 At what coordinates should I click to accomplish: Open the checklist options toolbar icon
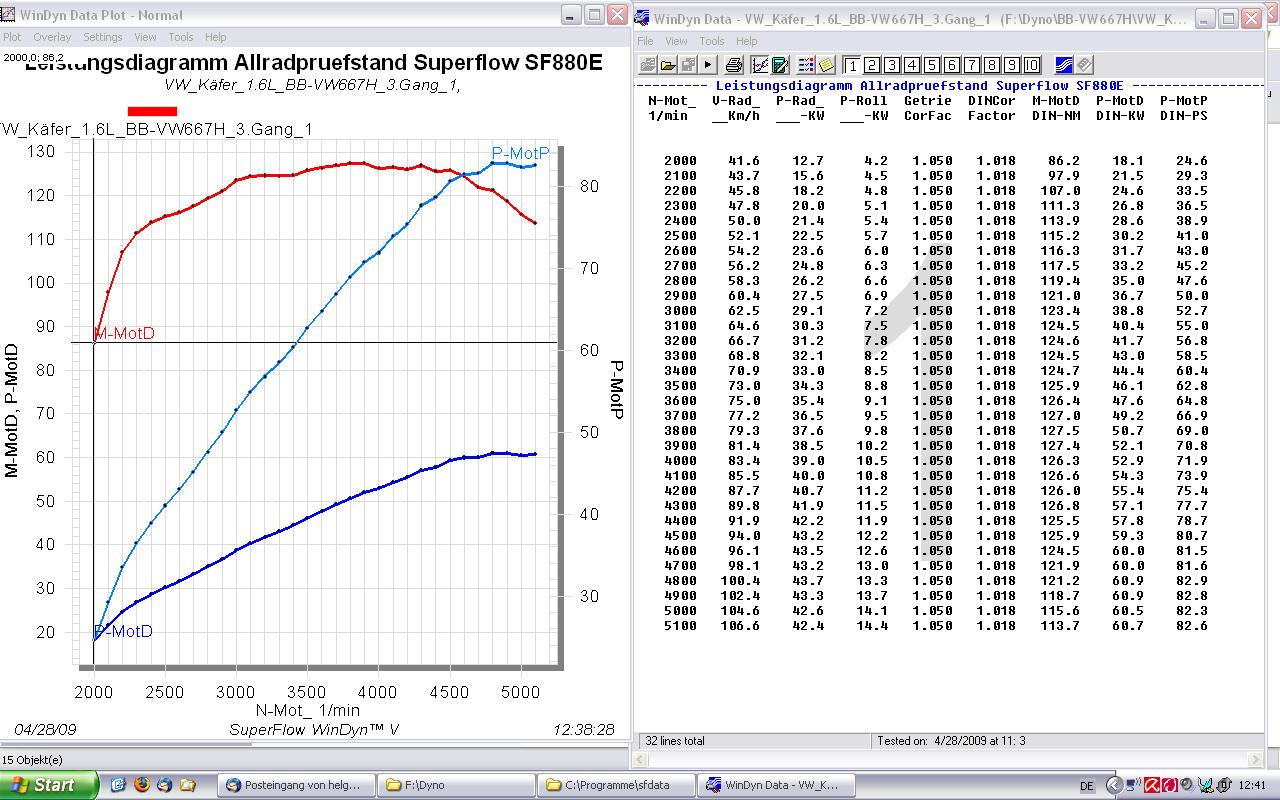coord(806,65)
